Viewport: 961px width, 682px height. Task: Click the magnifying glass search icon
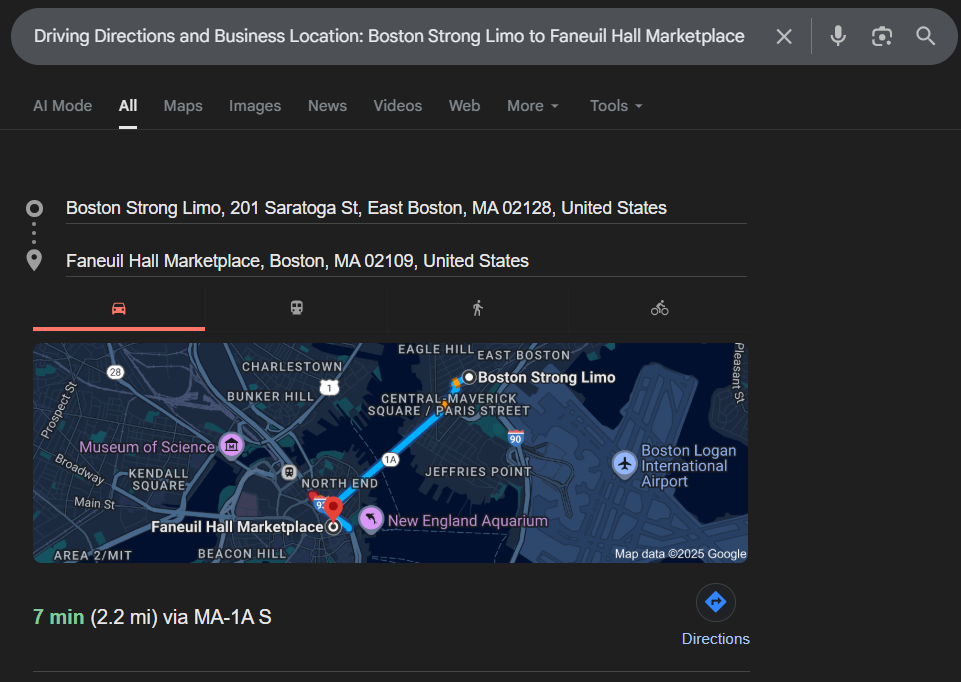coord(925,37)
